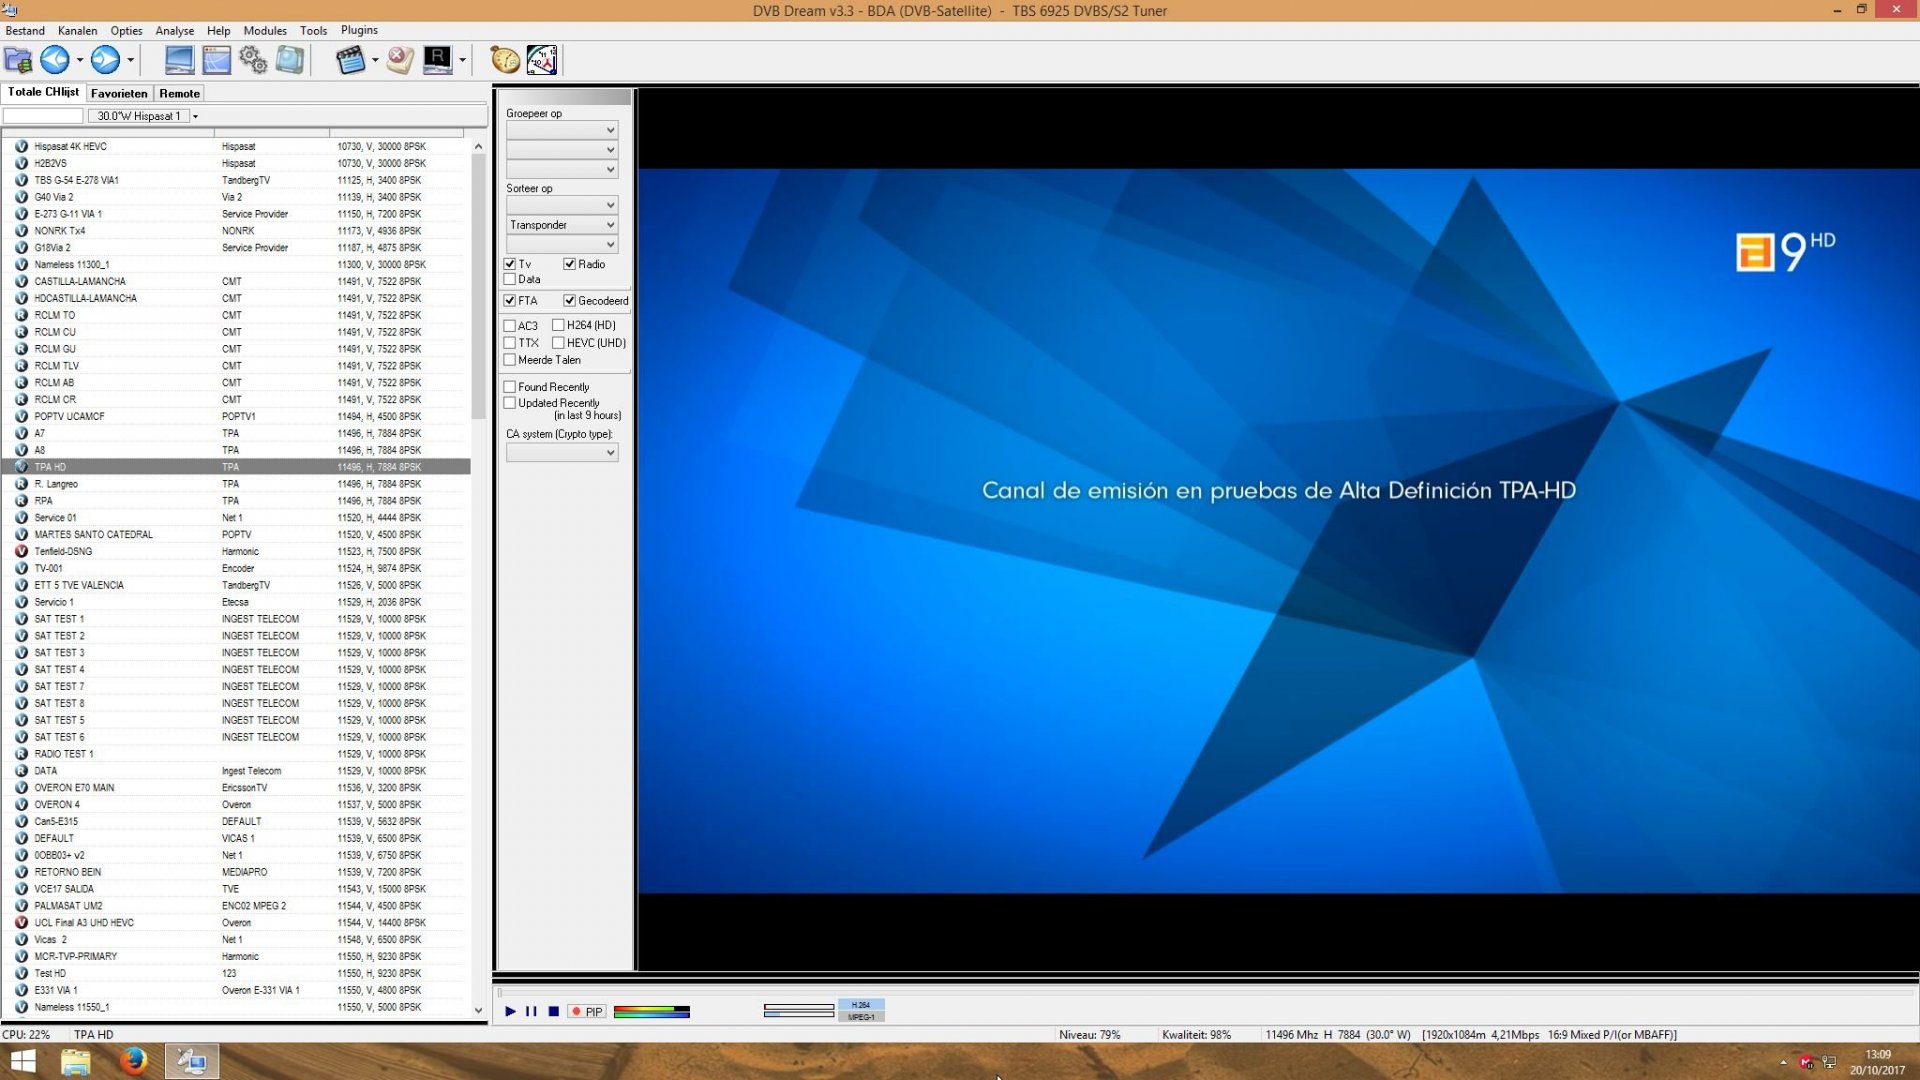Toggle the FTA checkbox

click(x=510, y=301)
